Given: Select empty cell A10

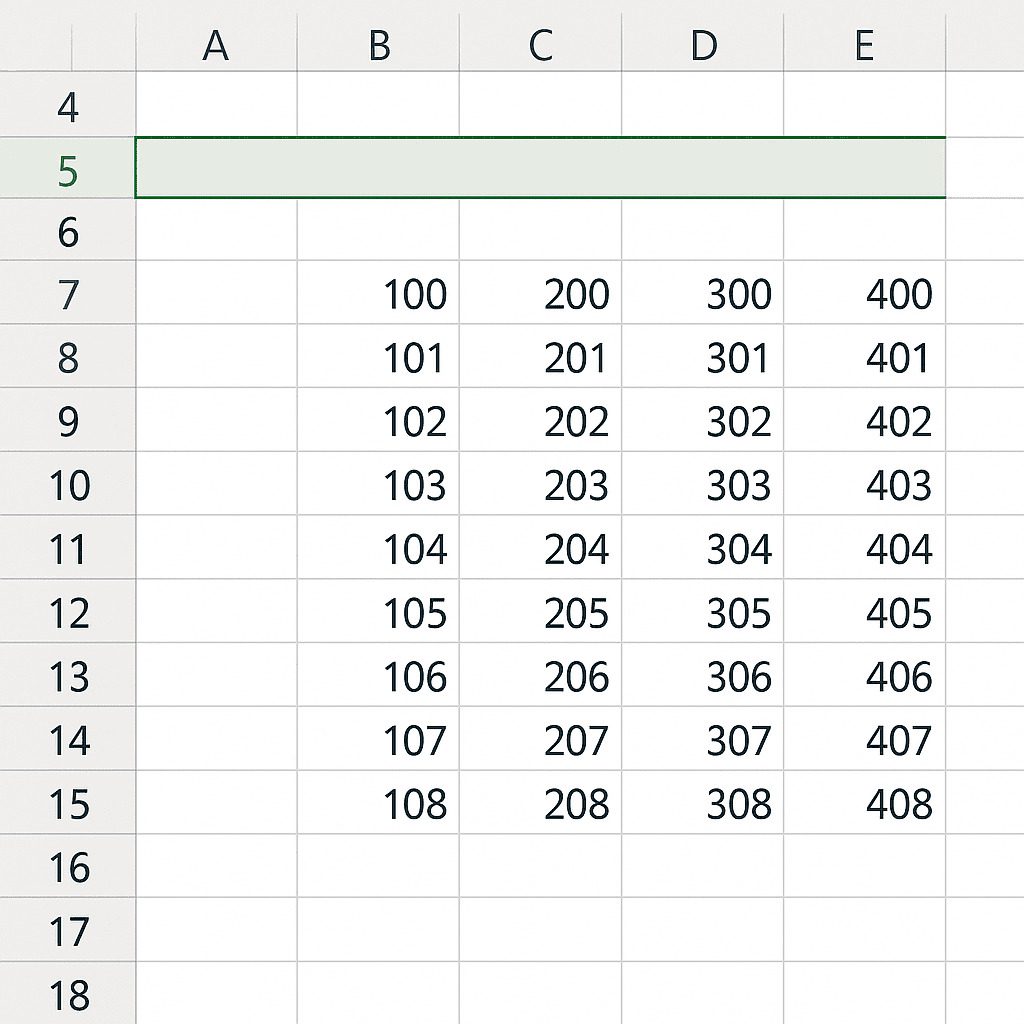Looking at the screenshot, I should point(216,485).
